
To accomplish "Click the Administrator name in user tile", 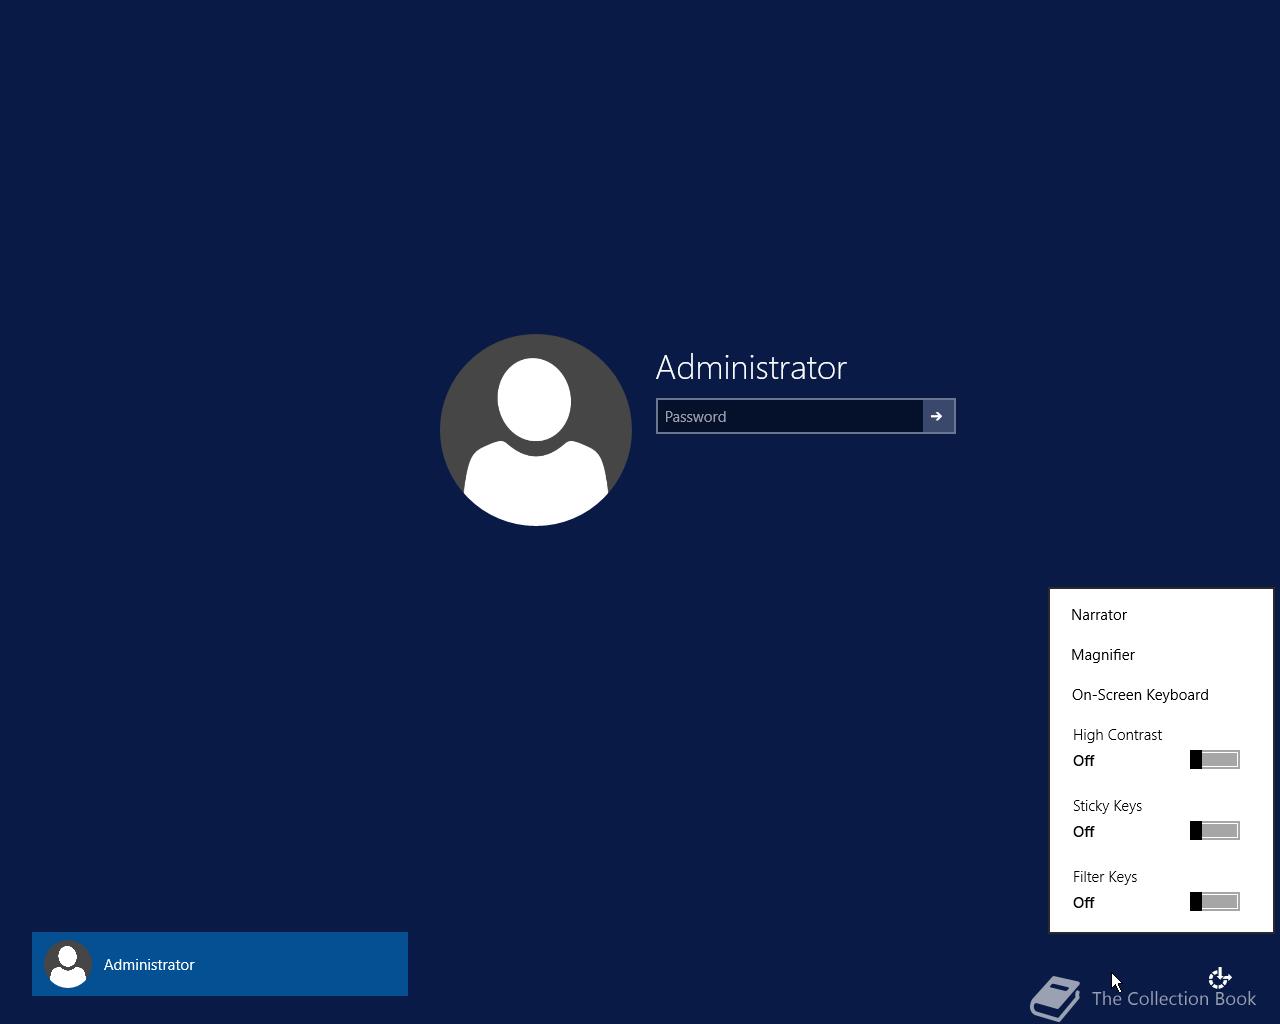I will click(149, 965).
